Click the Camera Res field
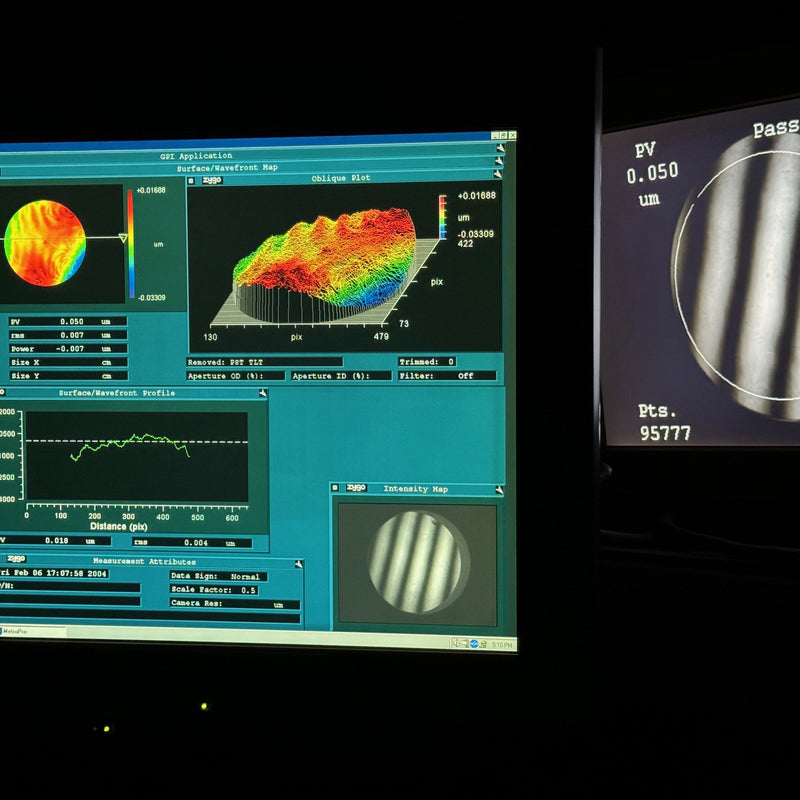800x800 pixels. (235, 604)
